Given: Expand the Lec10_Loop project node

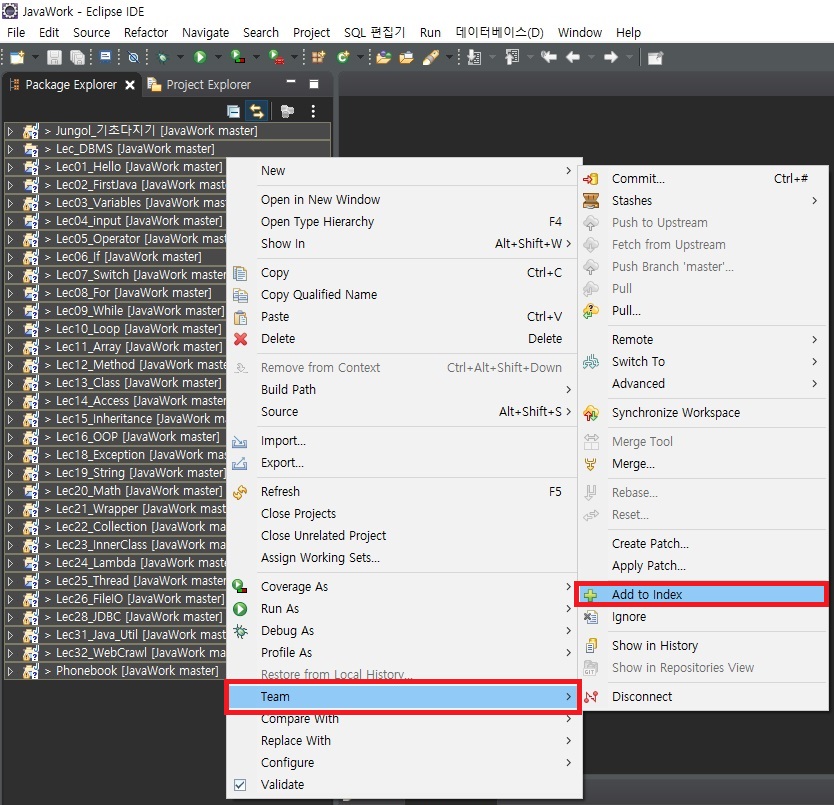Looking at the screenshot, I should (x=10, y=329).
